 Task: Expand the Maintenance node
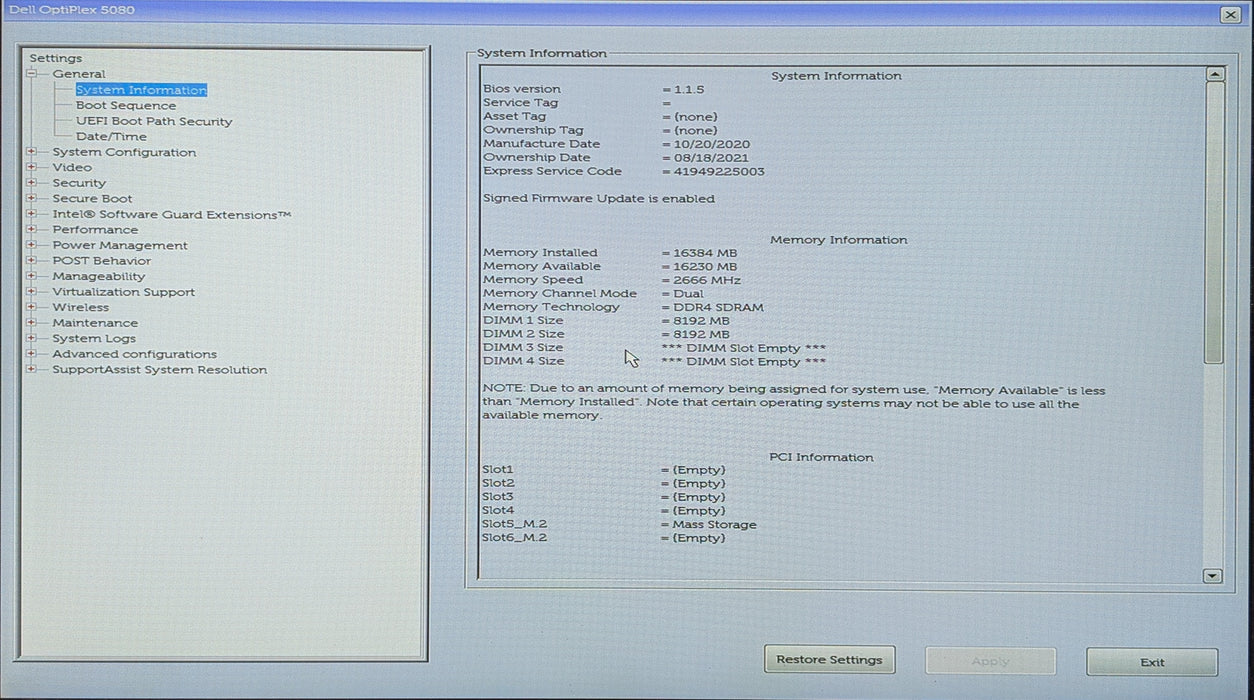tap(32, 323)
